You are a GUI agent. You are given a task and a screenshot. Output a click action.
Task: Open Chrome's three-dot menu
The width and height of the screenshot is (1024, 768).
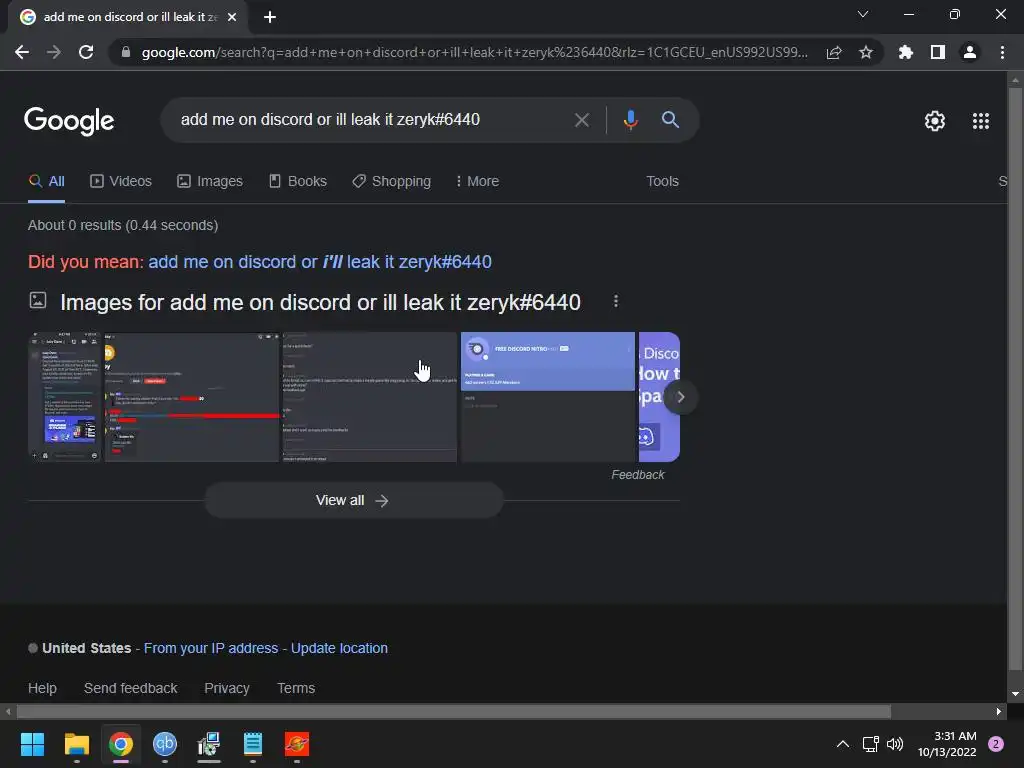click(1002, 52)
